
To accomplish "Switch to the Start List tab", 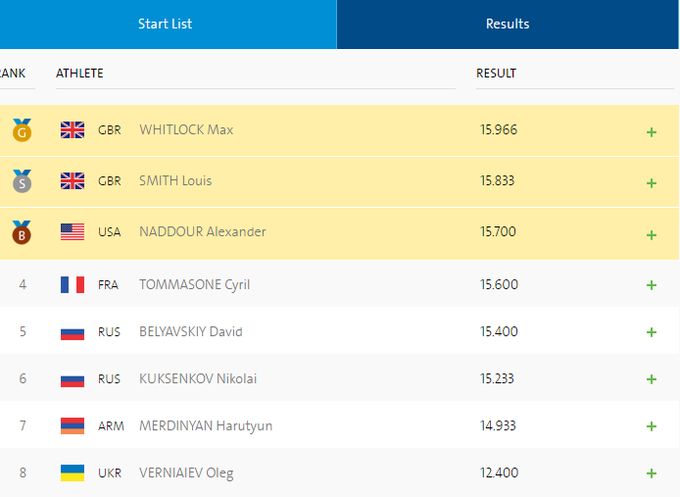I will [x=165, y=24].
